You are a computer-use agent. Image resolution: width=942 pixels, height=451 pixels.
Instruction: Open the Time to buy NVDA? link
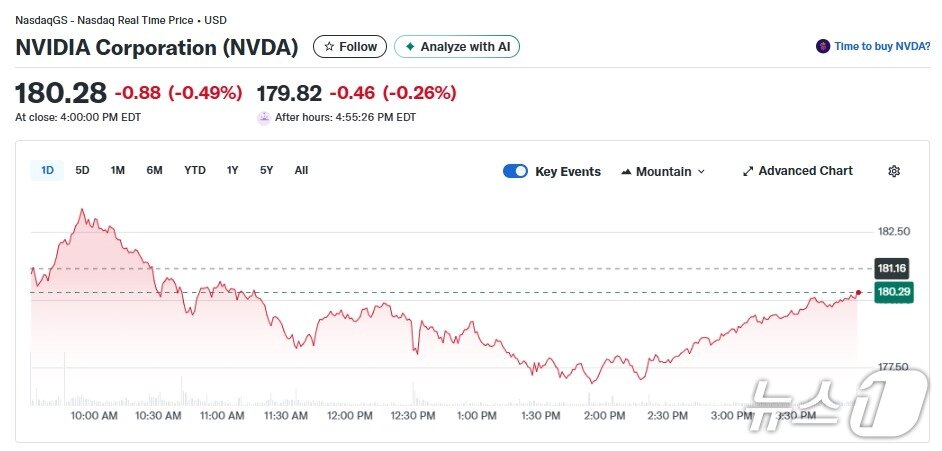tap(882, 46)
